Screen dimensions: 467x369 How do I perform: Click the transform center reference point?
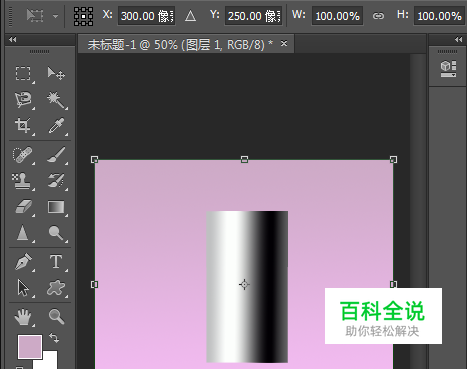coord(244,284)
